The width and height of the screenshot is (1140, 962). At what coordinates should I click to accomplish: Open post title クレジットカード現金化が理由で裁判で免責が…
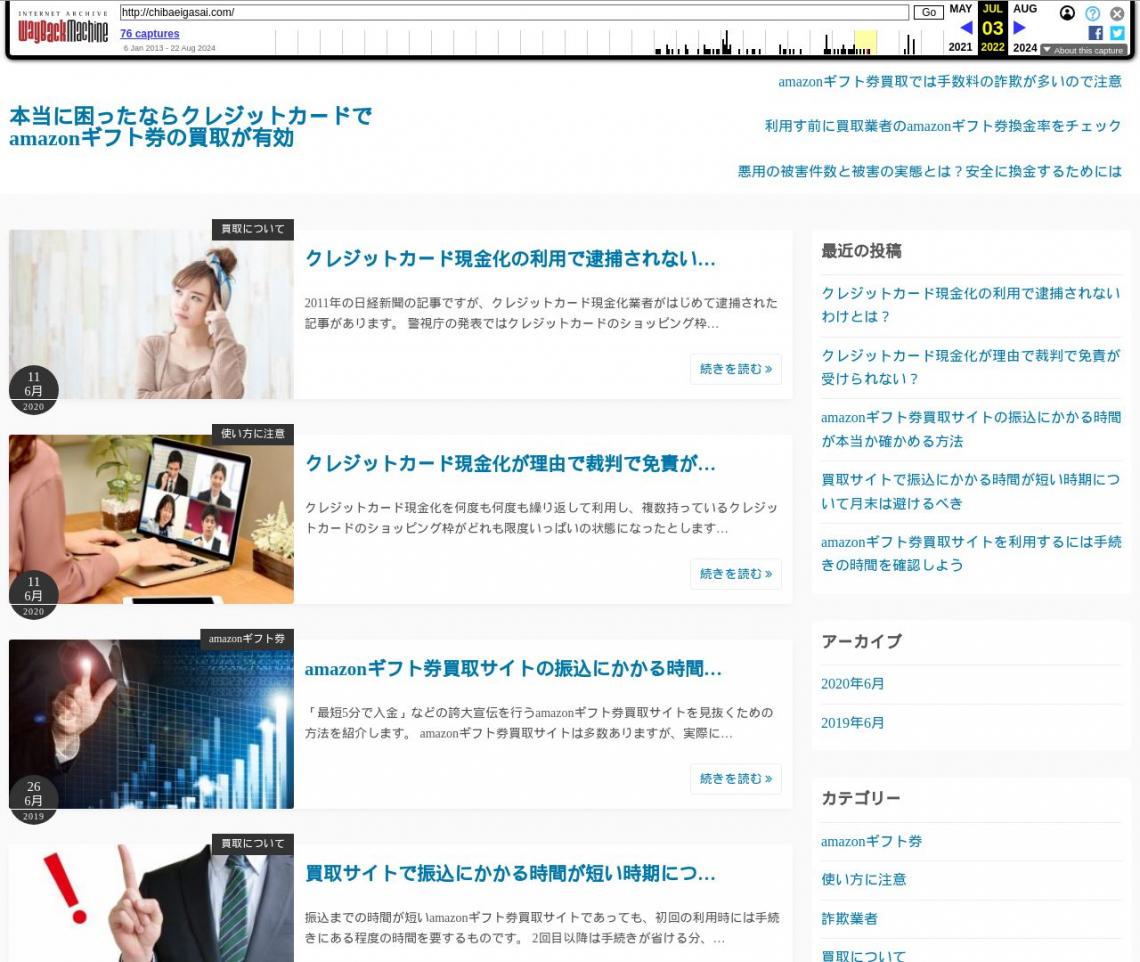tap(510, 464)
